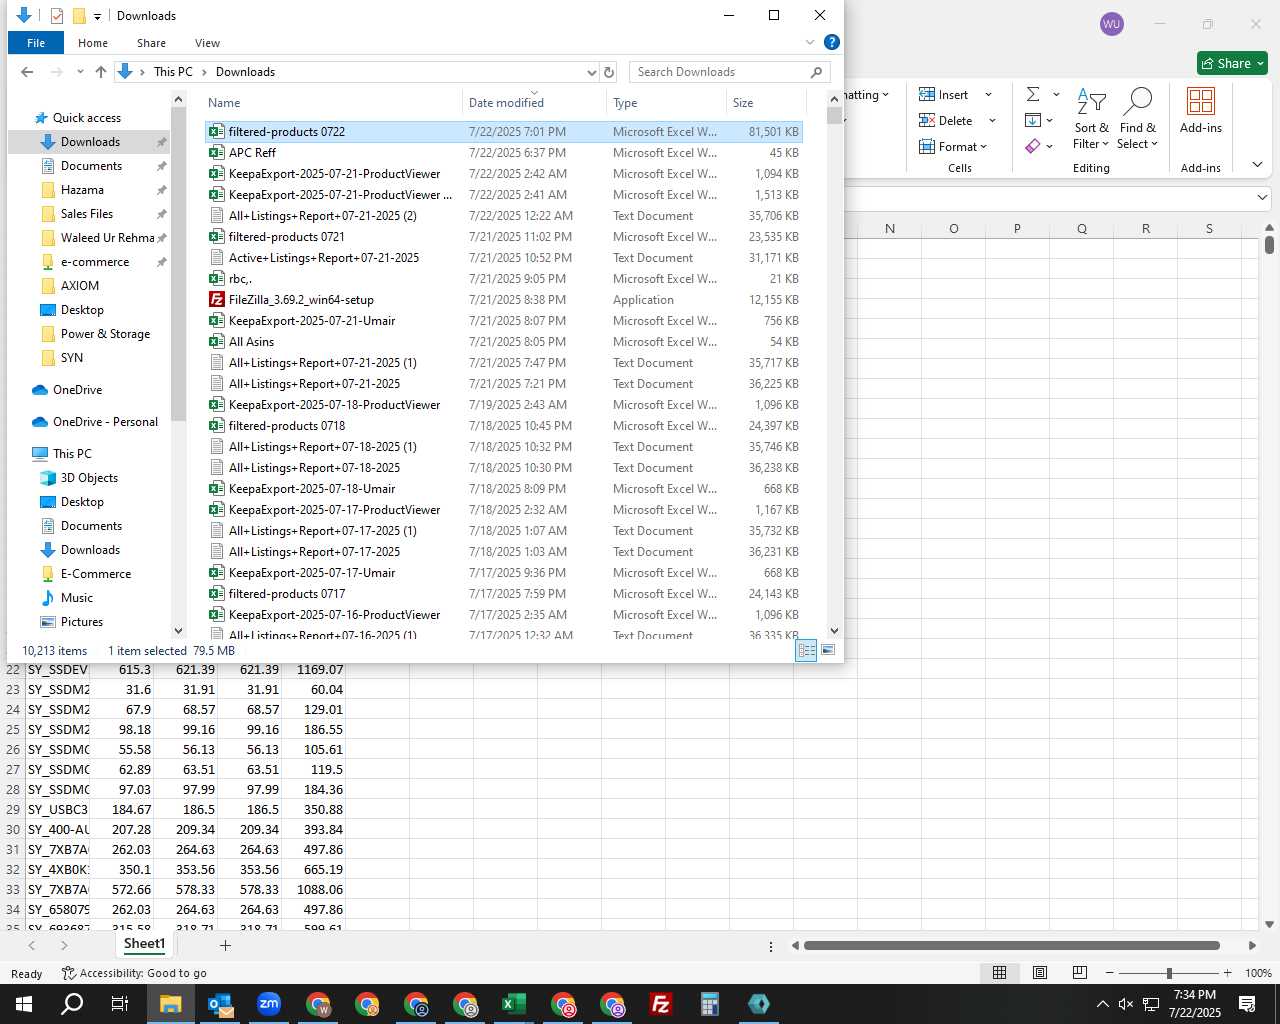Open Sort & Filter in Excel
This screenshot has width=1280, height=1024.
(1091, 118)
